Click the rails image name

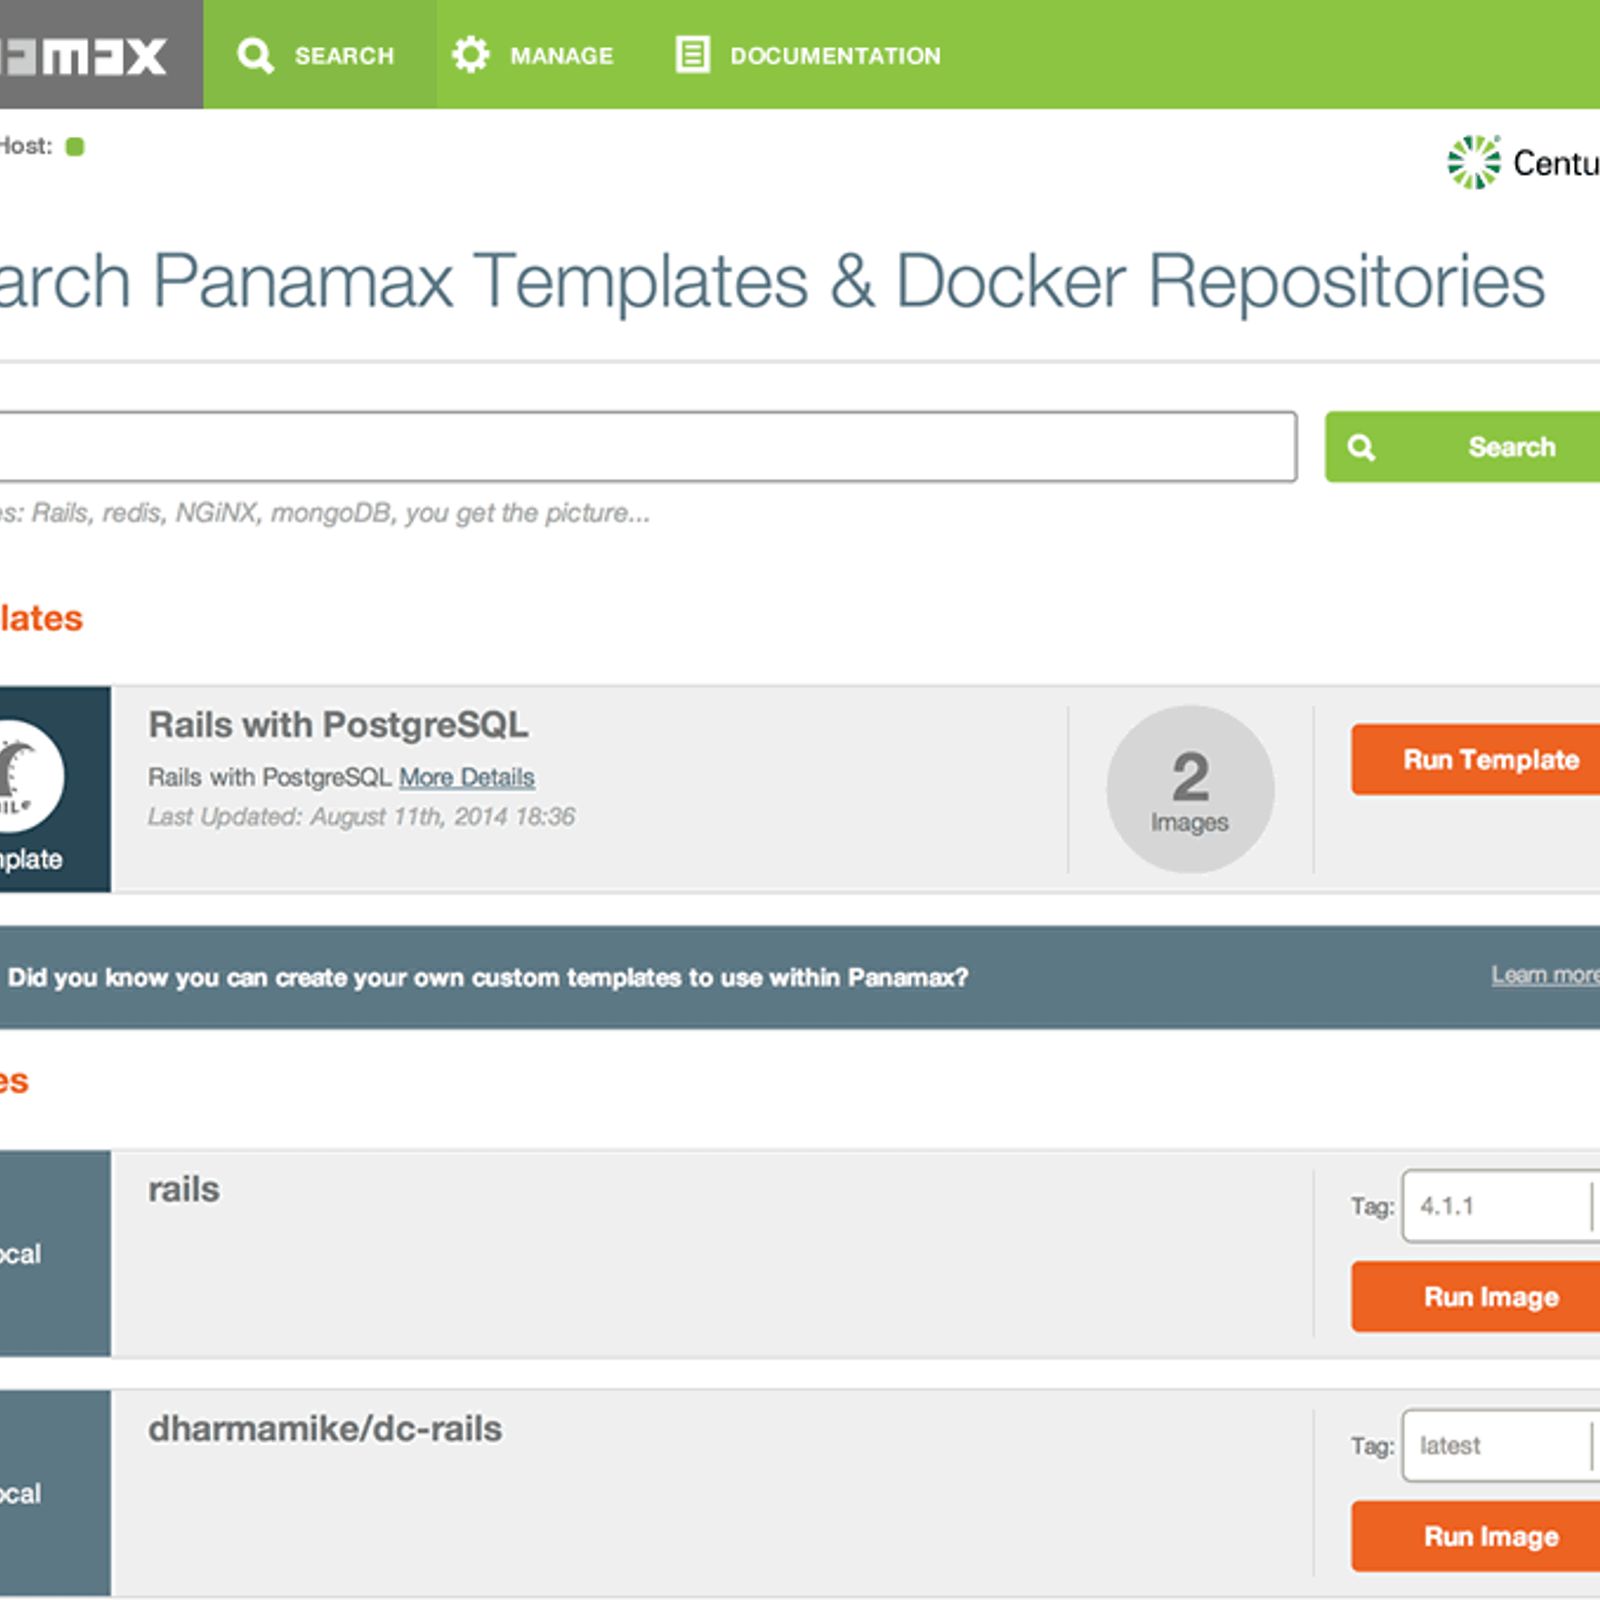[x=184, y=1189]
